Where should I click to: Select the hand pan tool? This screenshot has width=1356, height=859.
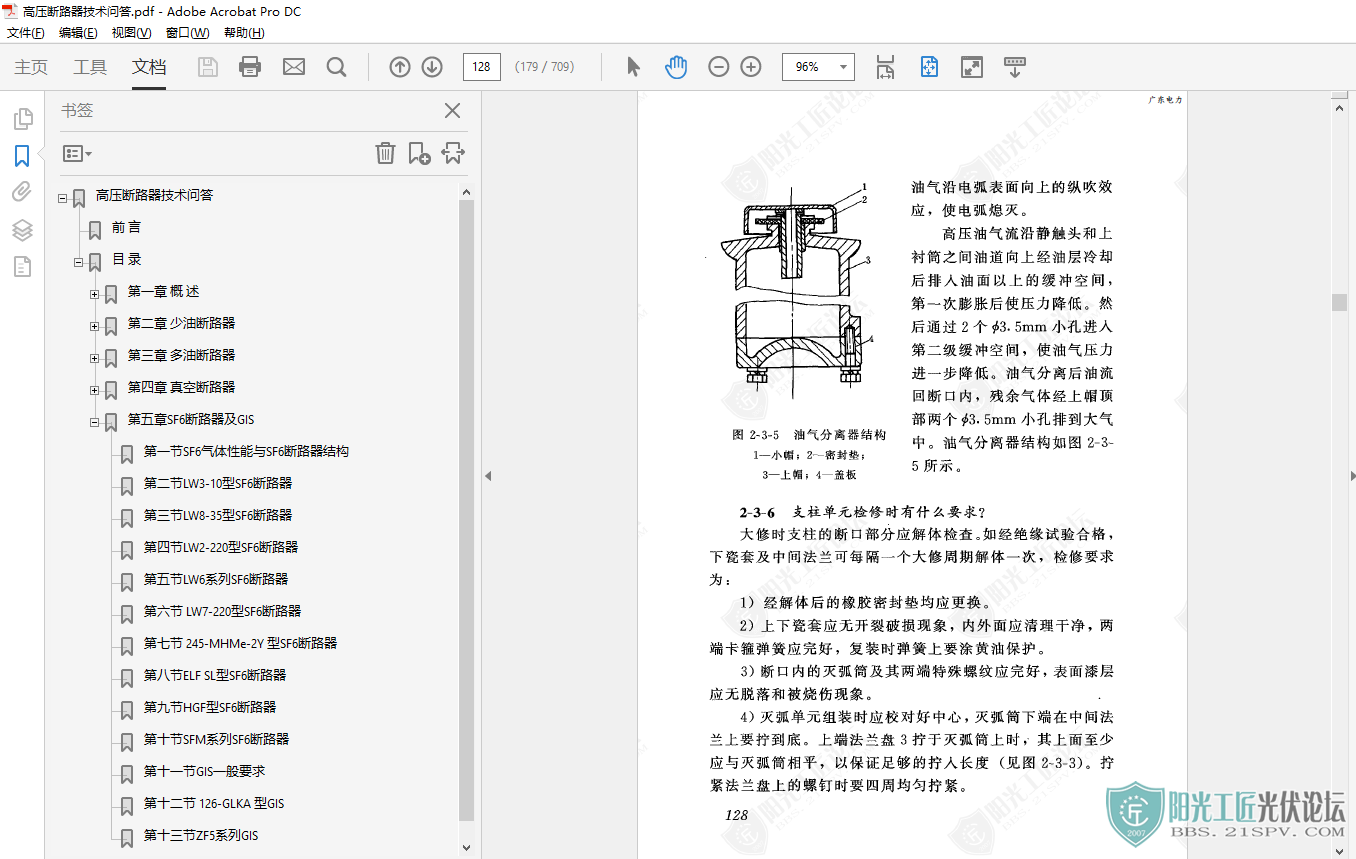(x=676, y=67)
